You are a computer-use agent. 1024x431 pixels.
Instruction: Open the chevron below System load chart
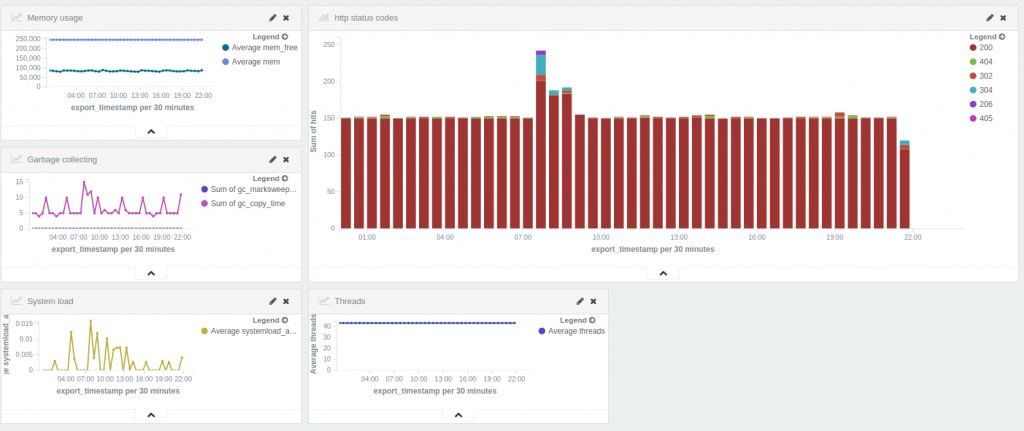tap(150, 414)
